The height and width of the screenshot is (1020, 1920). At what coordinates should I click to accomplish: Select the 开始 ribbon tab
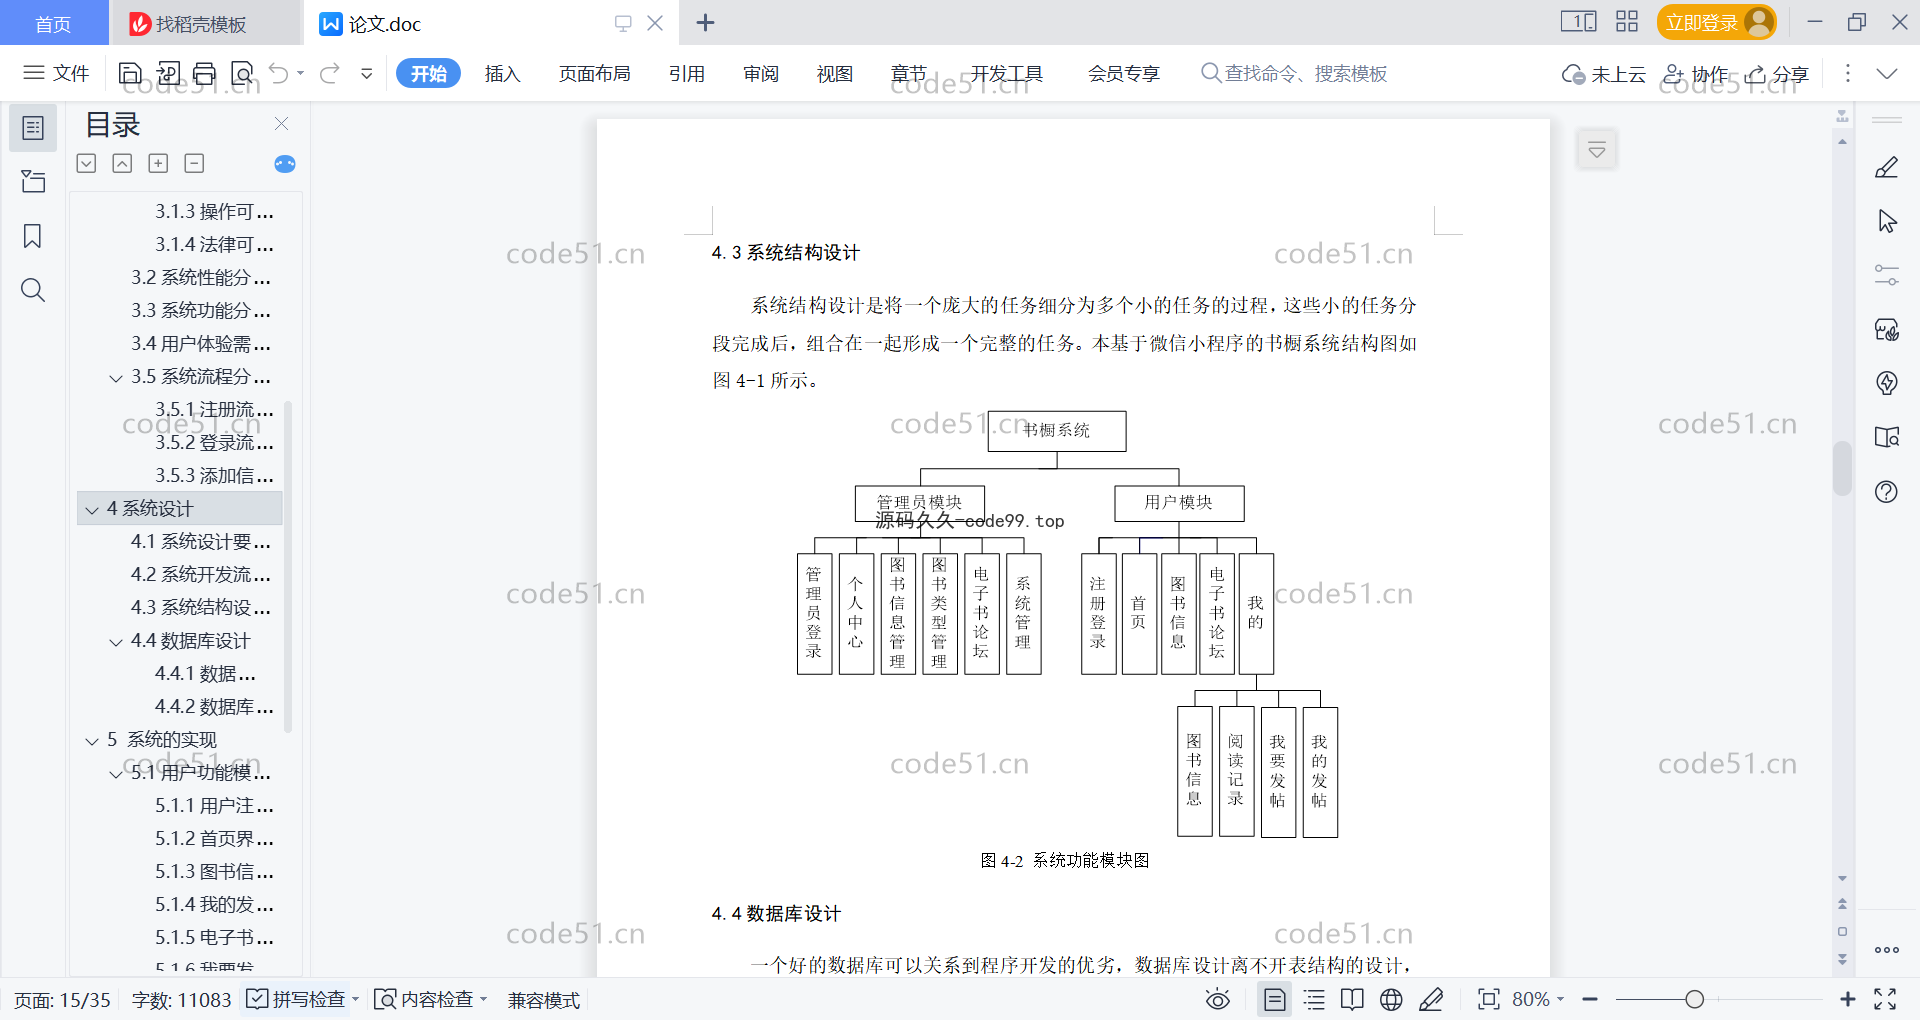pyautogui.click(x=428, y=73)
